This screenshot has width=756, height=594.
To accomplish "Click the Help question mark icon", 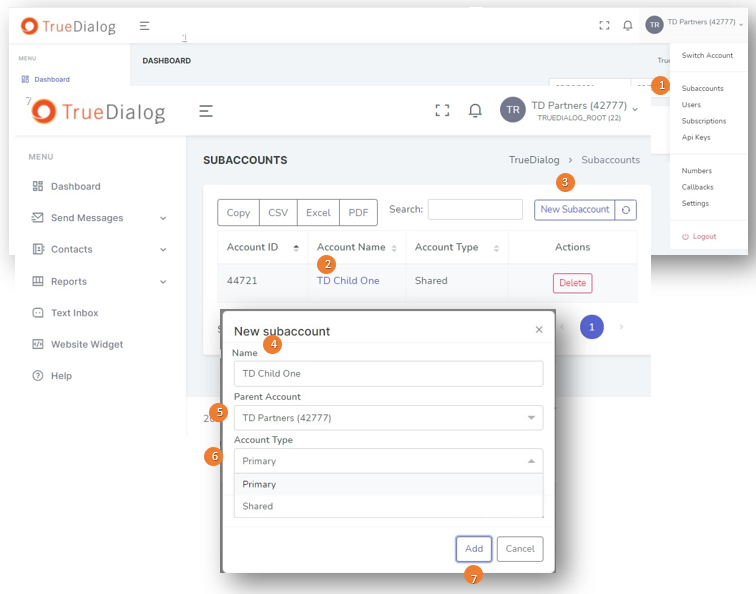I will pyautogui.click(x=38, y=376).
